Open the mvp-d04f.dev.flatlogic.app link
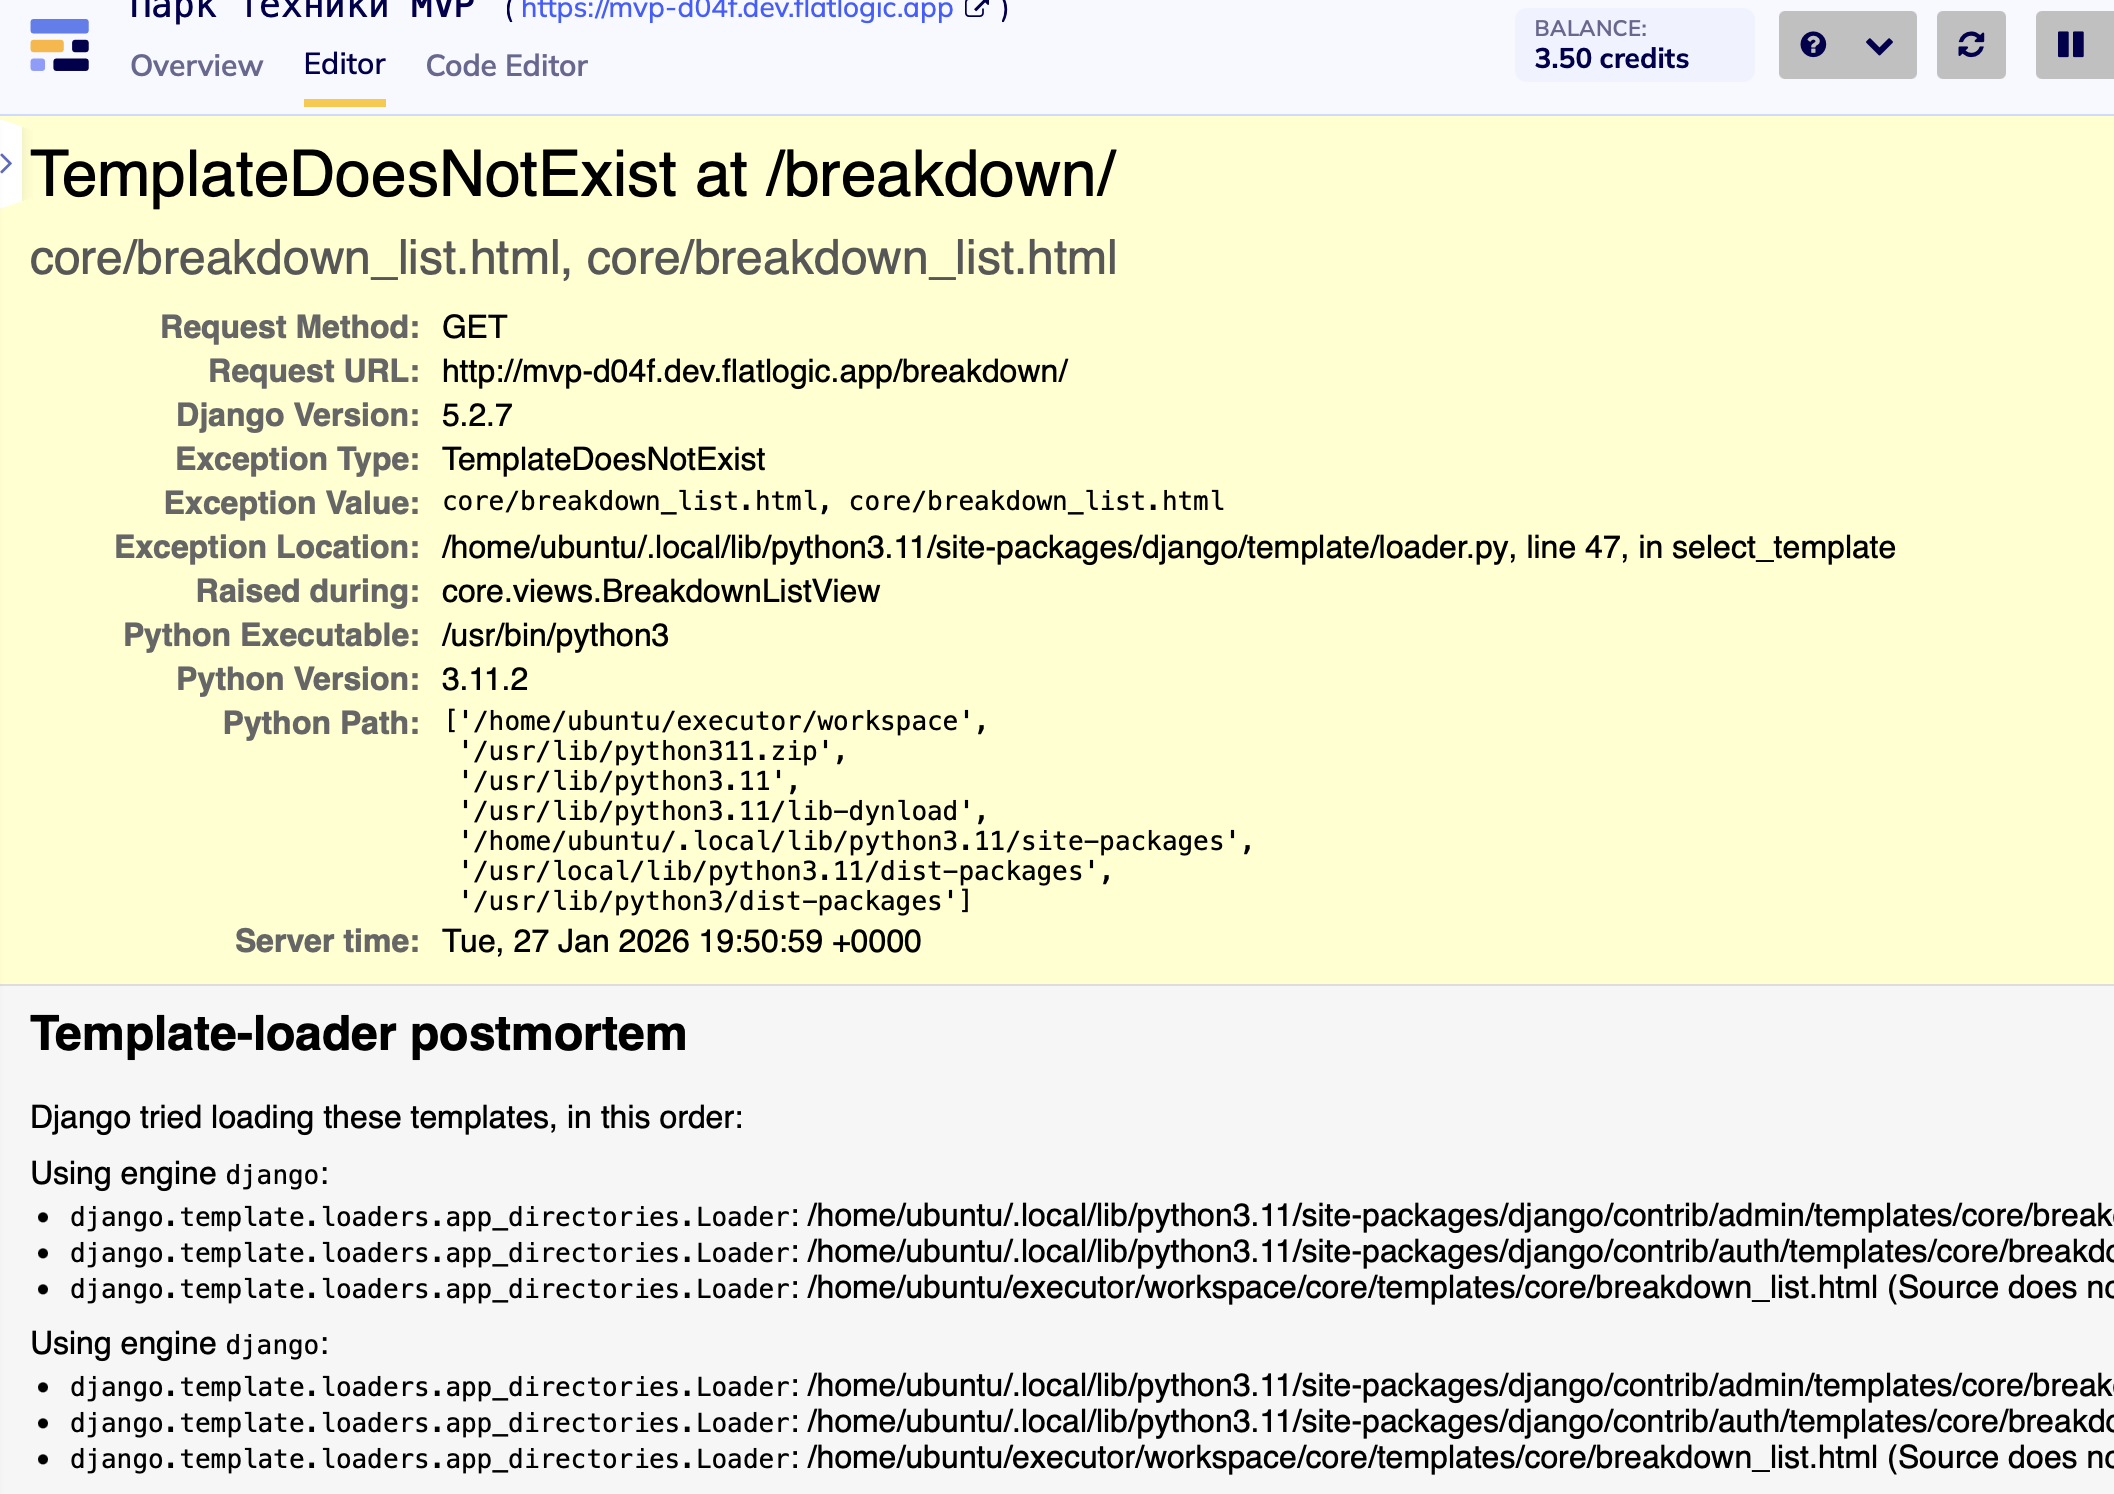 pyautogui.click(x=736, y=10)
